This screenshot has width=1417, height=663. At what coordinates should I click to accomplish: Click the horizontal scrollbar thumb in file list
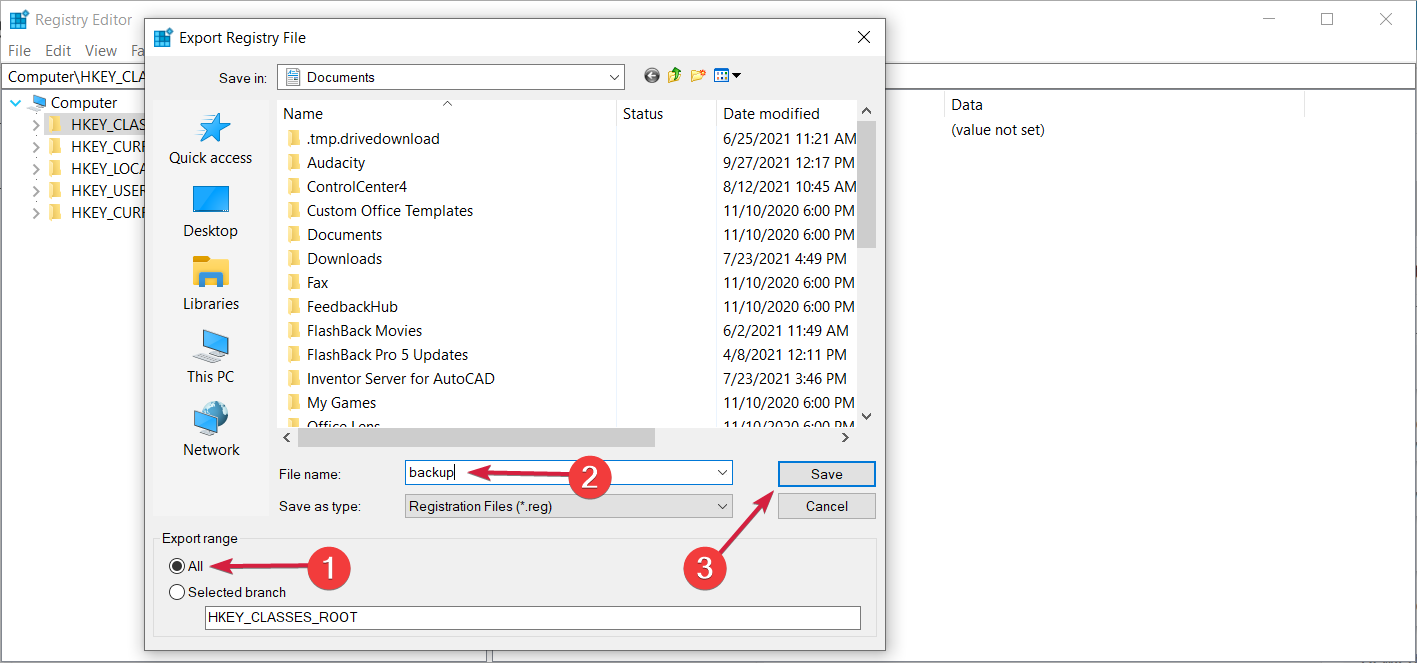(475, 438)
